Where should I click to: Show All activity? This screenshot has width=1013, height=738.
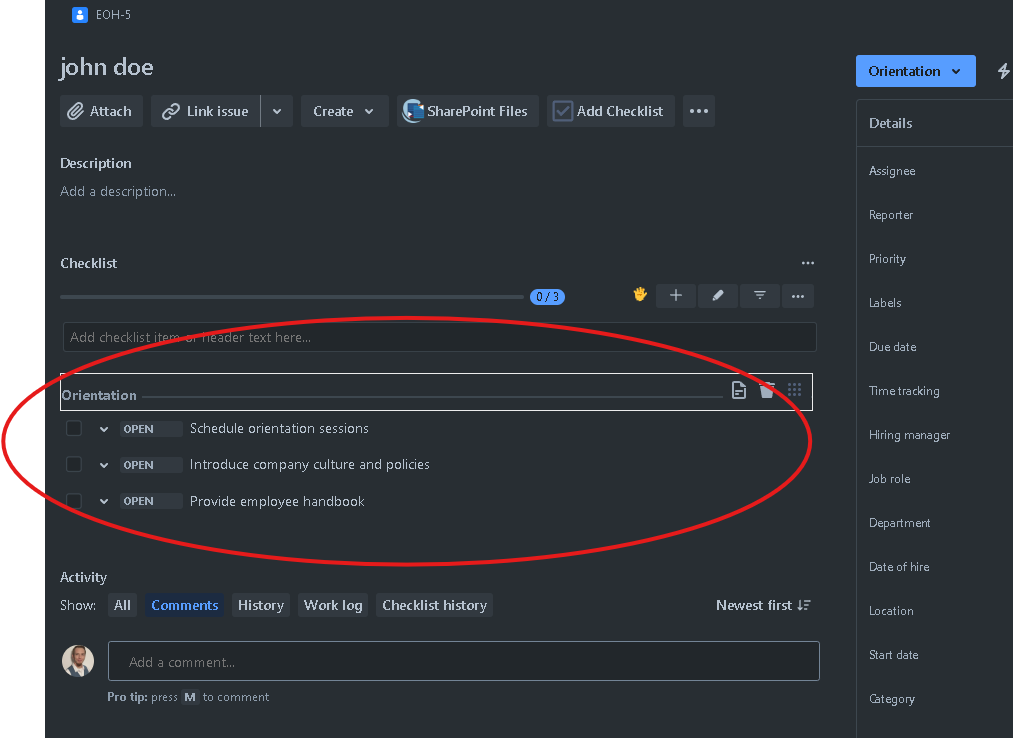pos(122,606)
